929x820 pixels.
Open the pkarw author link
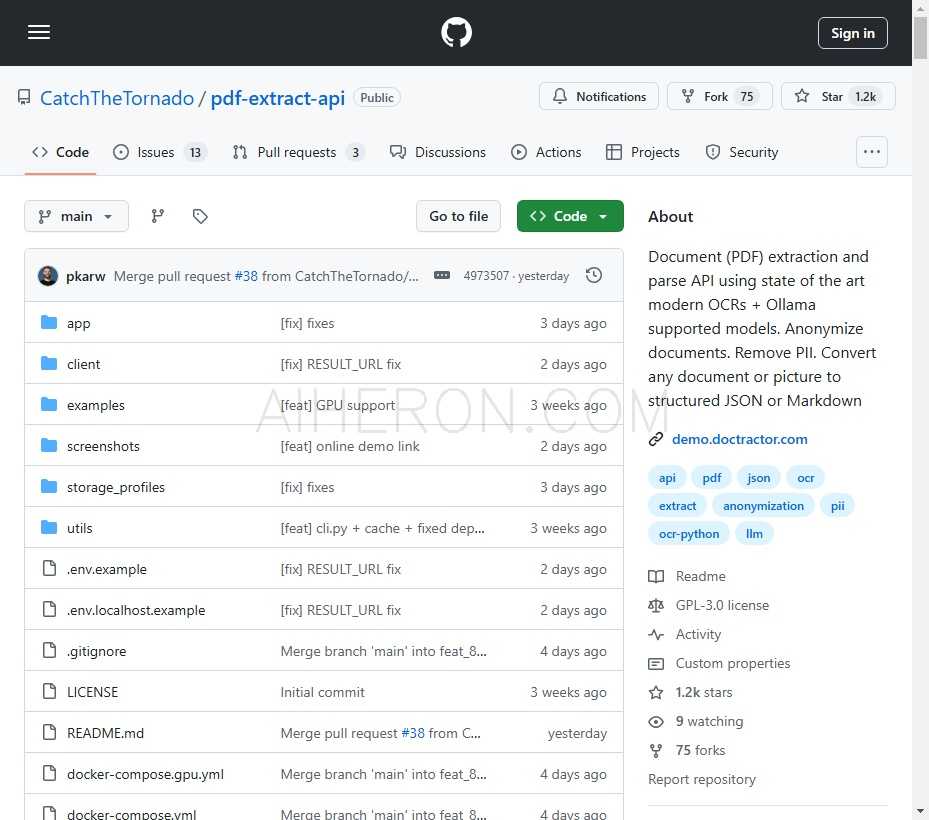[85, 276]
